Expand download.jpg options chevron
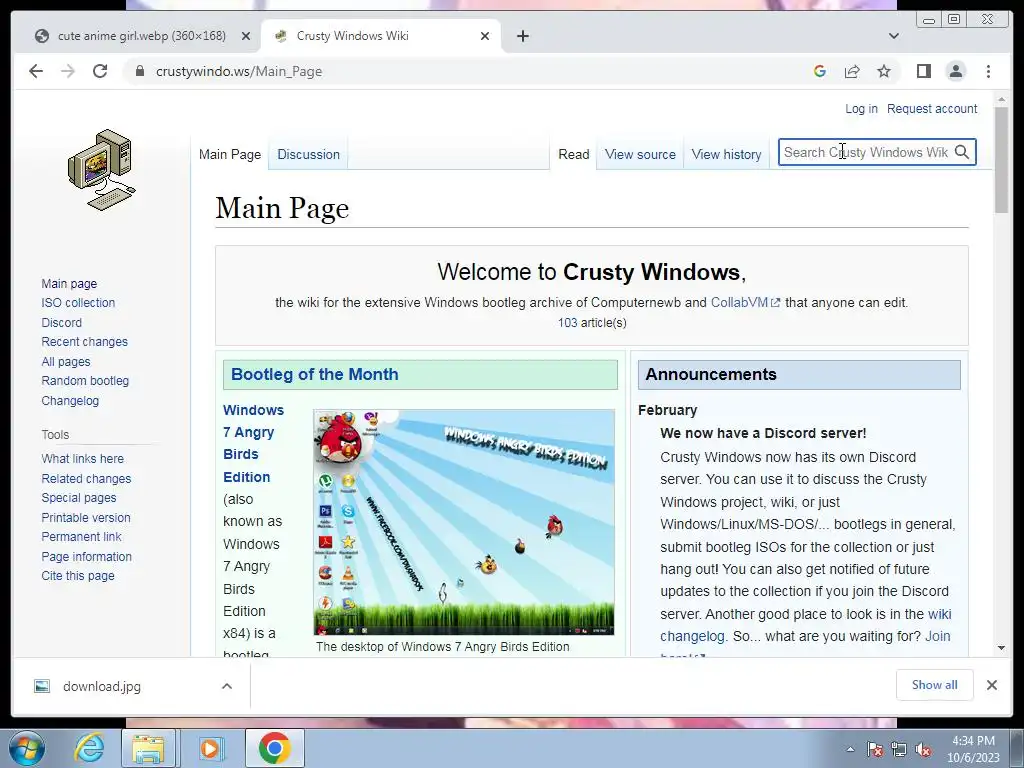1024x768 pixels. tap(227, 686)
